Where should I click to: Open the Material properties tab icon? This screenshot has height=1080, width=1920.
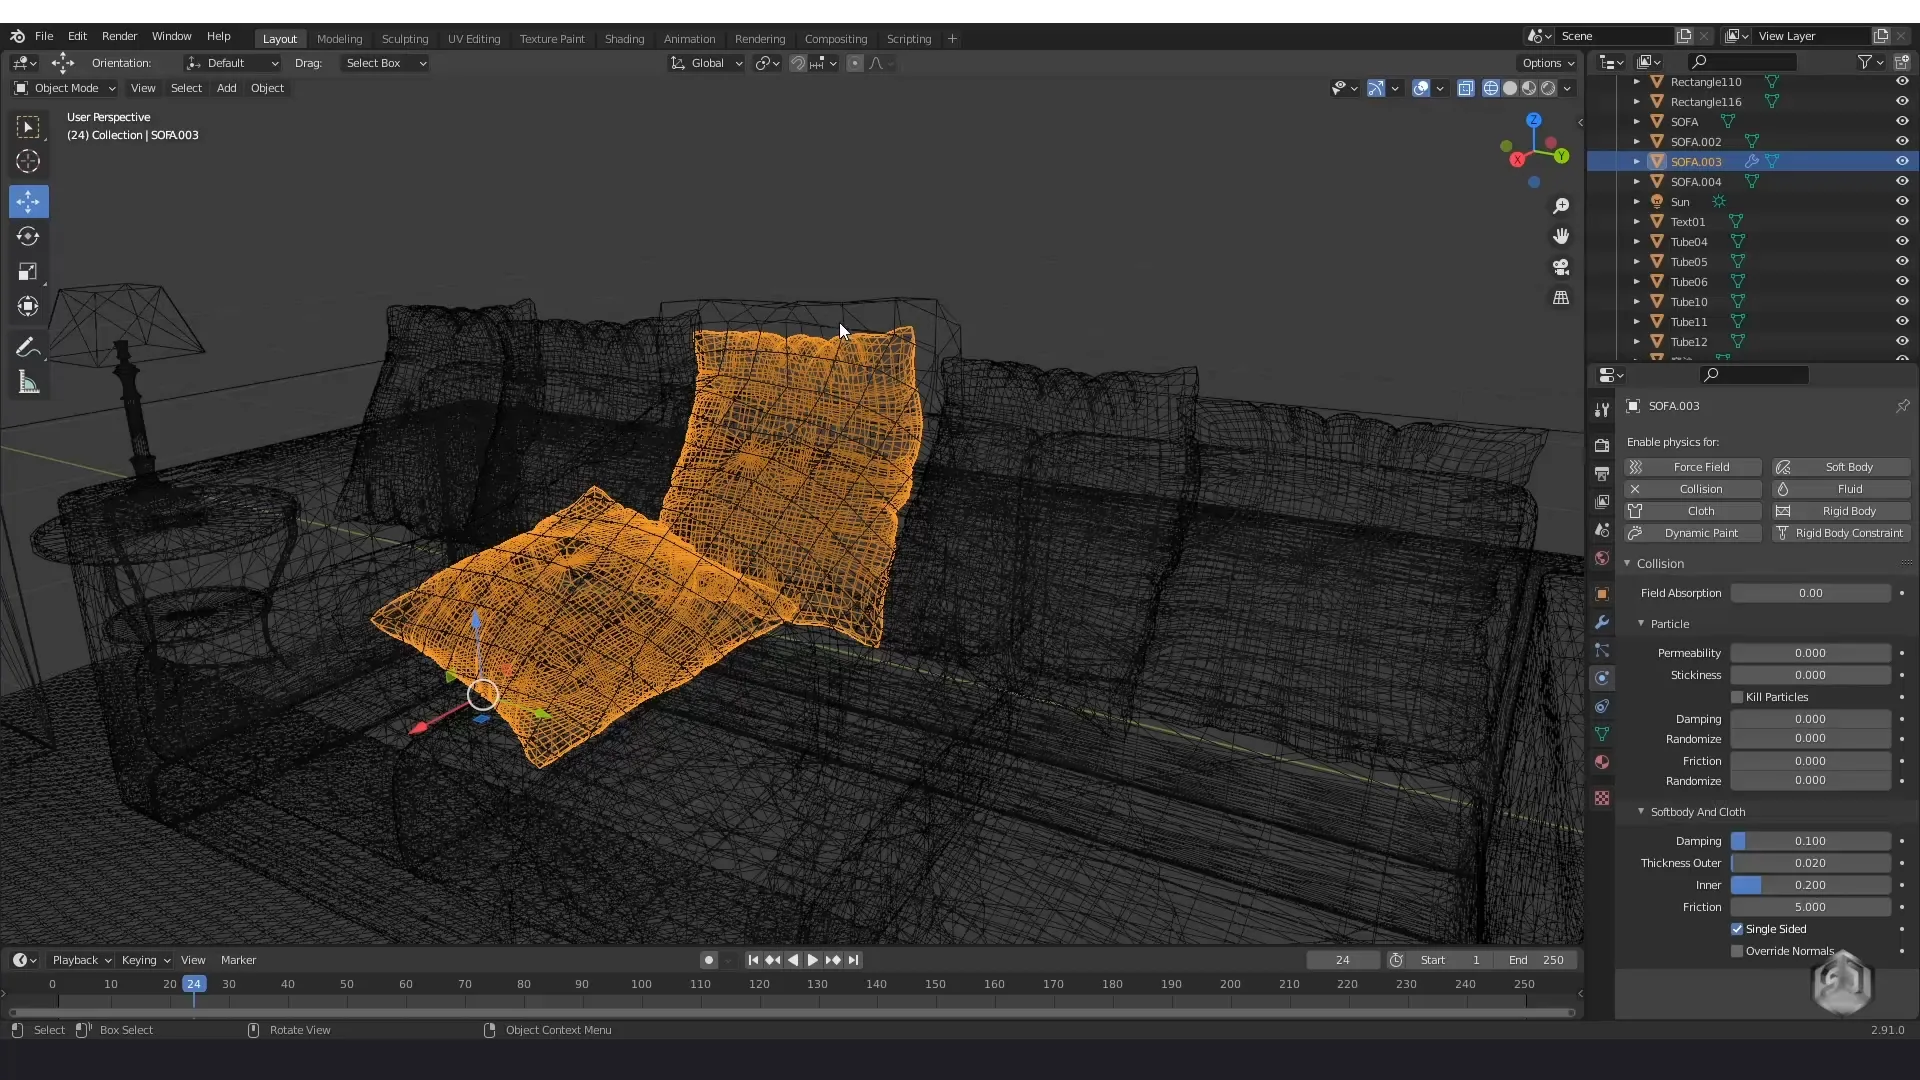(x=1602, y=762)
